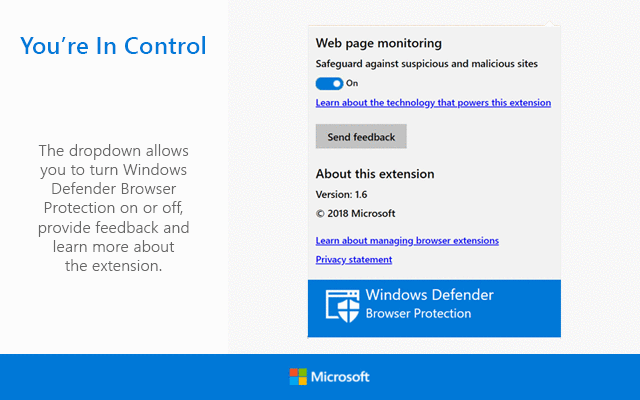Click the Browser Protection subtitle in banner

418,314
